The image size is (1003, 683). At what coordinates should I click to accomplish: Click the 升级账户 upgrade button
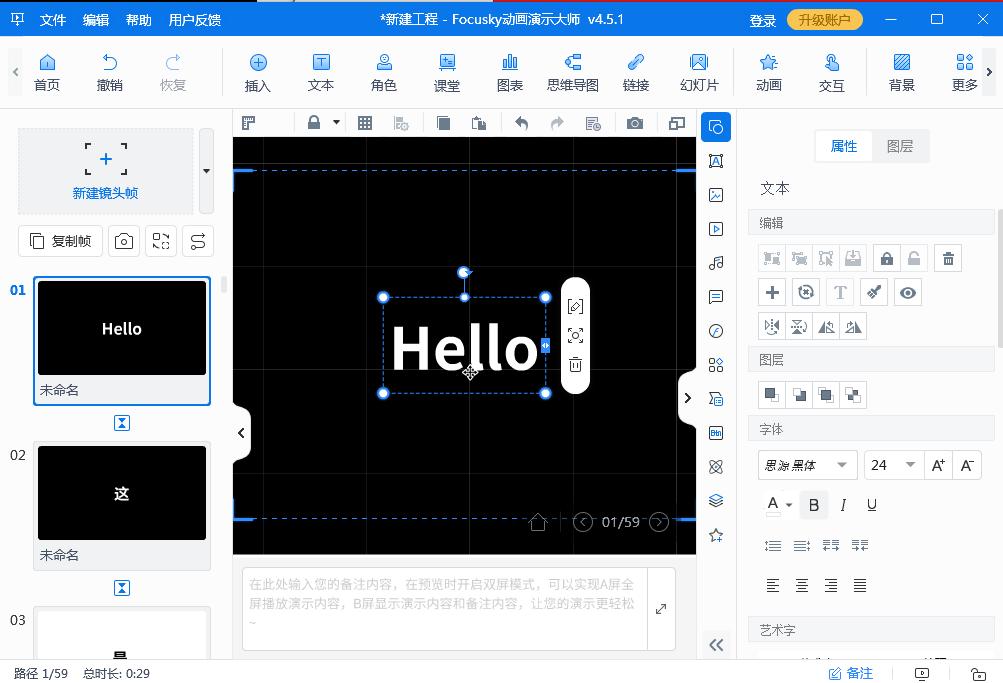click(824, 20)
